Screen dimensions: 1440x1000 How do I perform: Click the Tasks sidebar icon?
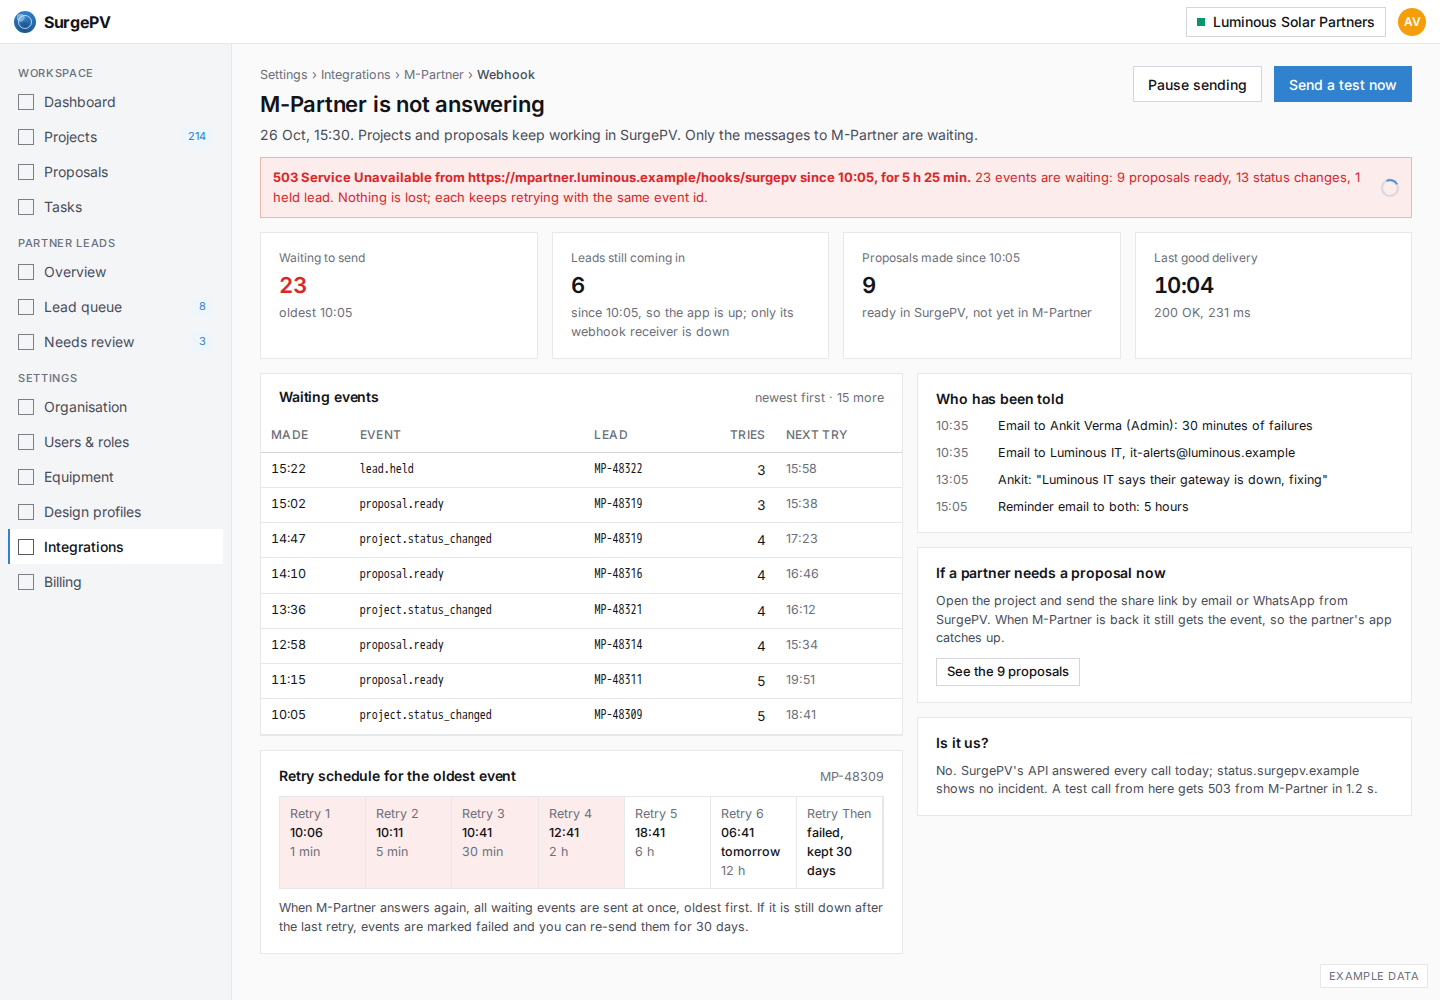(x=26, y=207)
